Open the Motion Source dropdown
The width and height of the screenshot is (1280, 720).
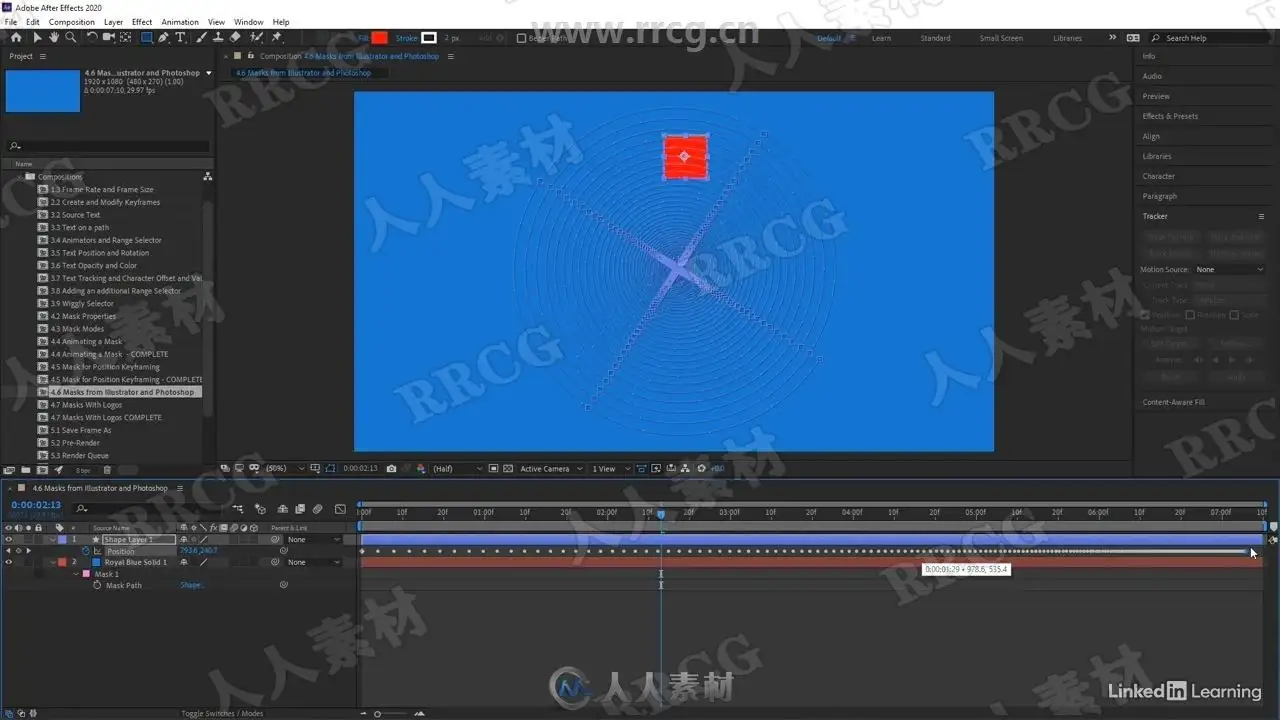pyautogui.click(x=1230, y=269)
